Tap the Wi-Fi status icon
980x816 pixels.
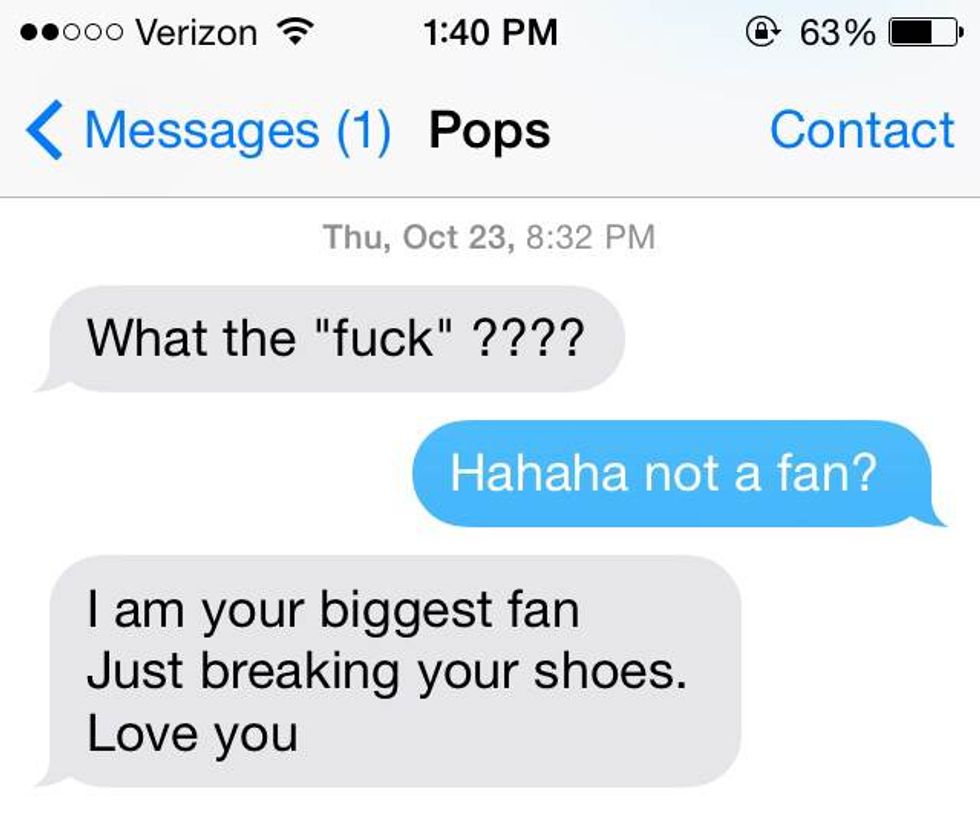294,32
